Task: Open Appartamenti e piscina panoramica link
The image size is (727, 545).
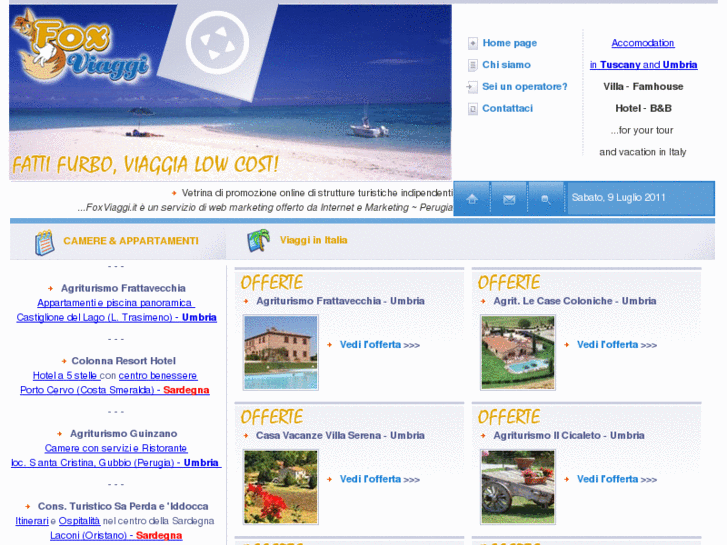Action: click(x=116, y=303)
